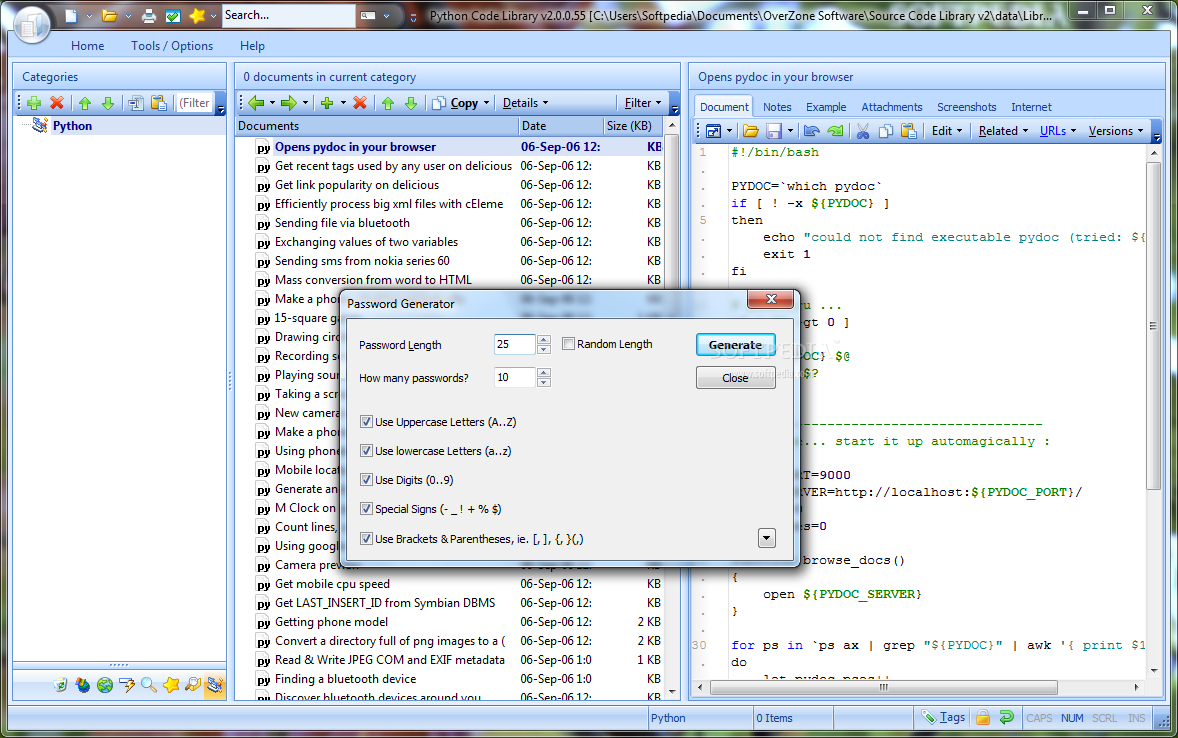Screen dimensions: 1178x738
Task: Click the undo icon in Document toolbar
Action: tap(811, 132)
